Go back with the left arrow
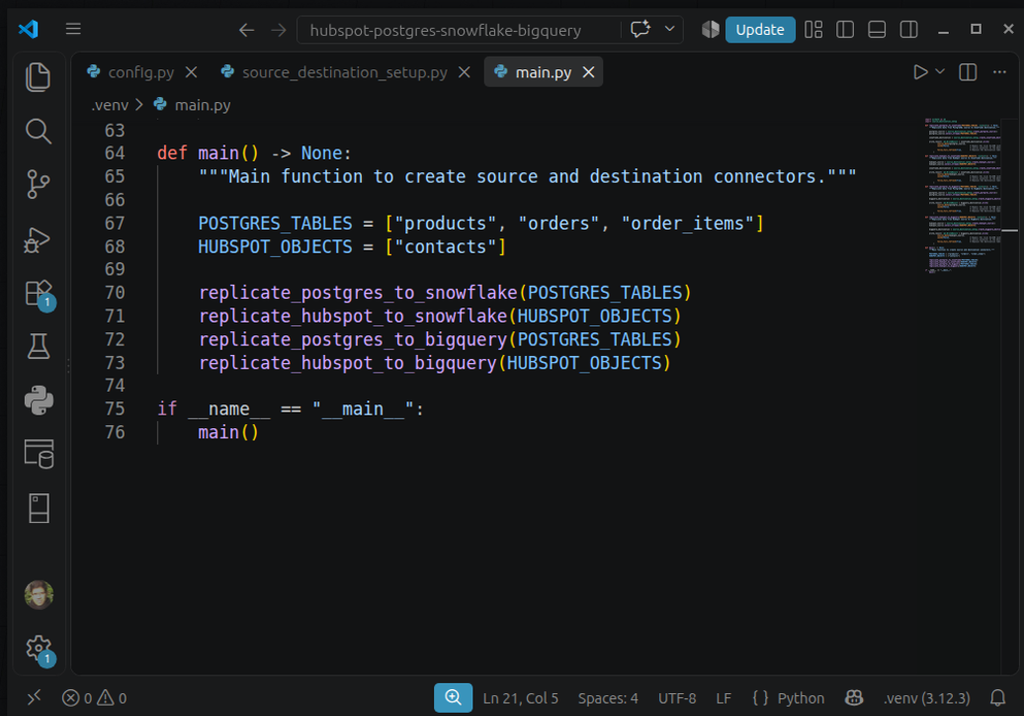Screen dimensions: 1024x716 (246, 30)
